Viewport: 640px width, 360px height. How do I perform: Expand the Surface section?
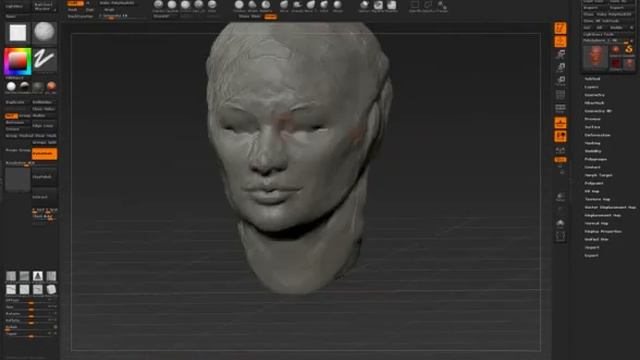(x=592, y=127)
